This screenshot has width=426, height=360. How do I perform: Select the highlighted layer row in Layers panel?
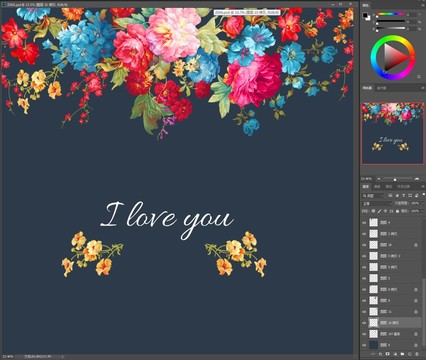coord(391,323)
